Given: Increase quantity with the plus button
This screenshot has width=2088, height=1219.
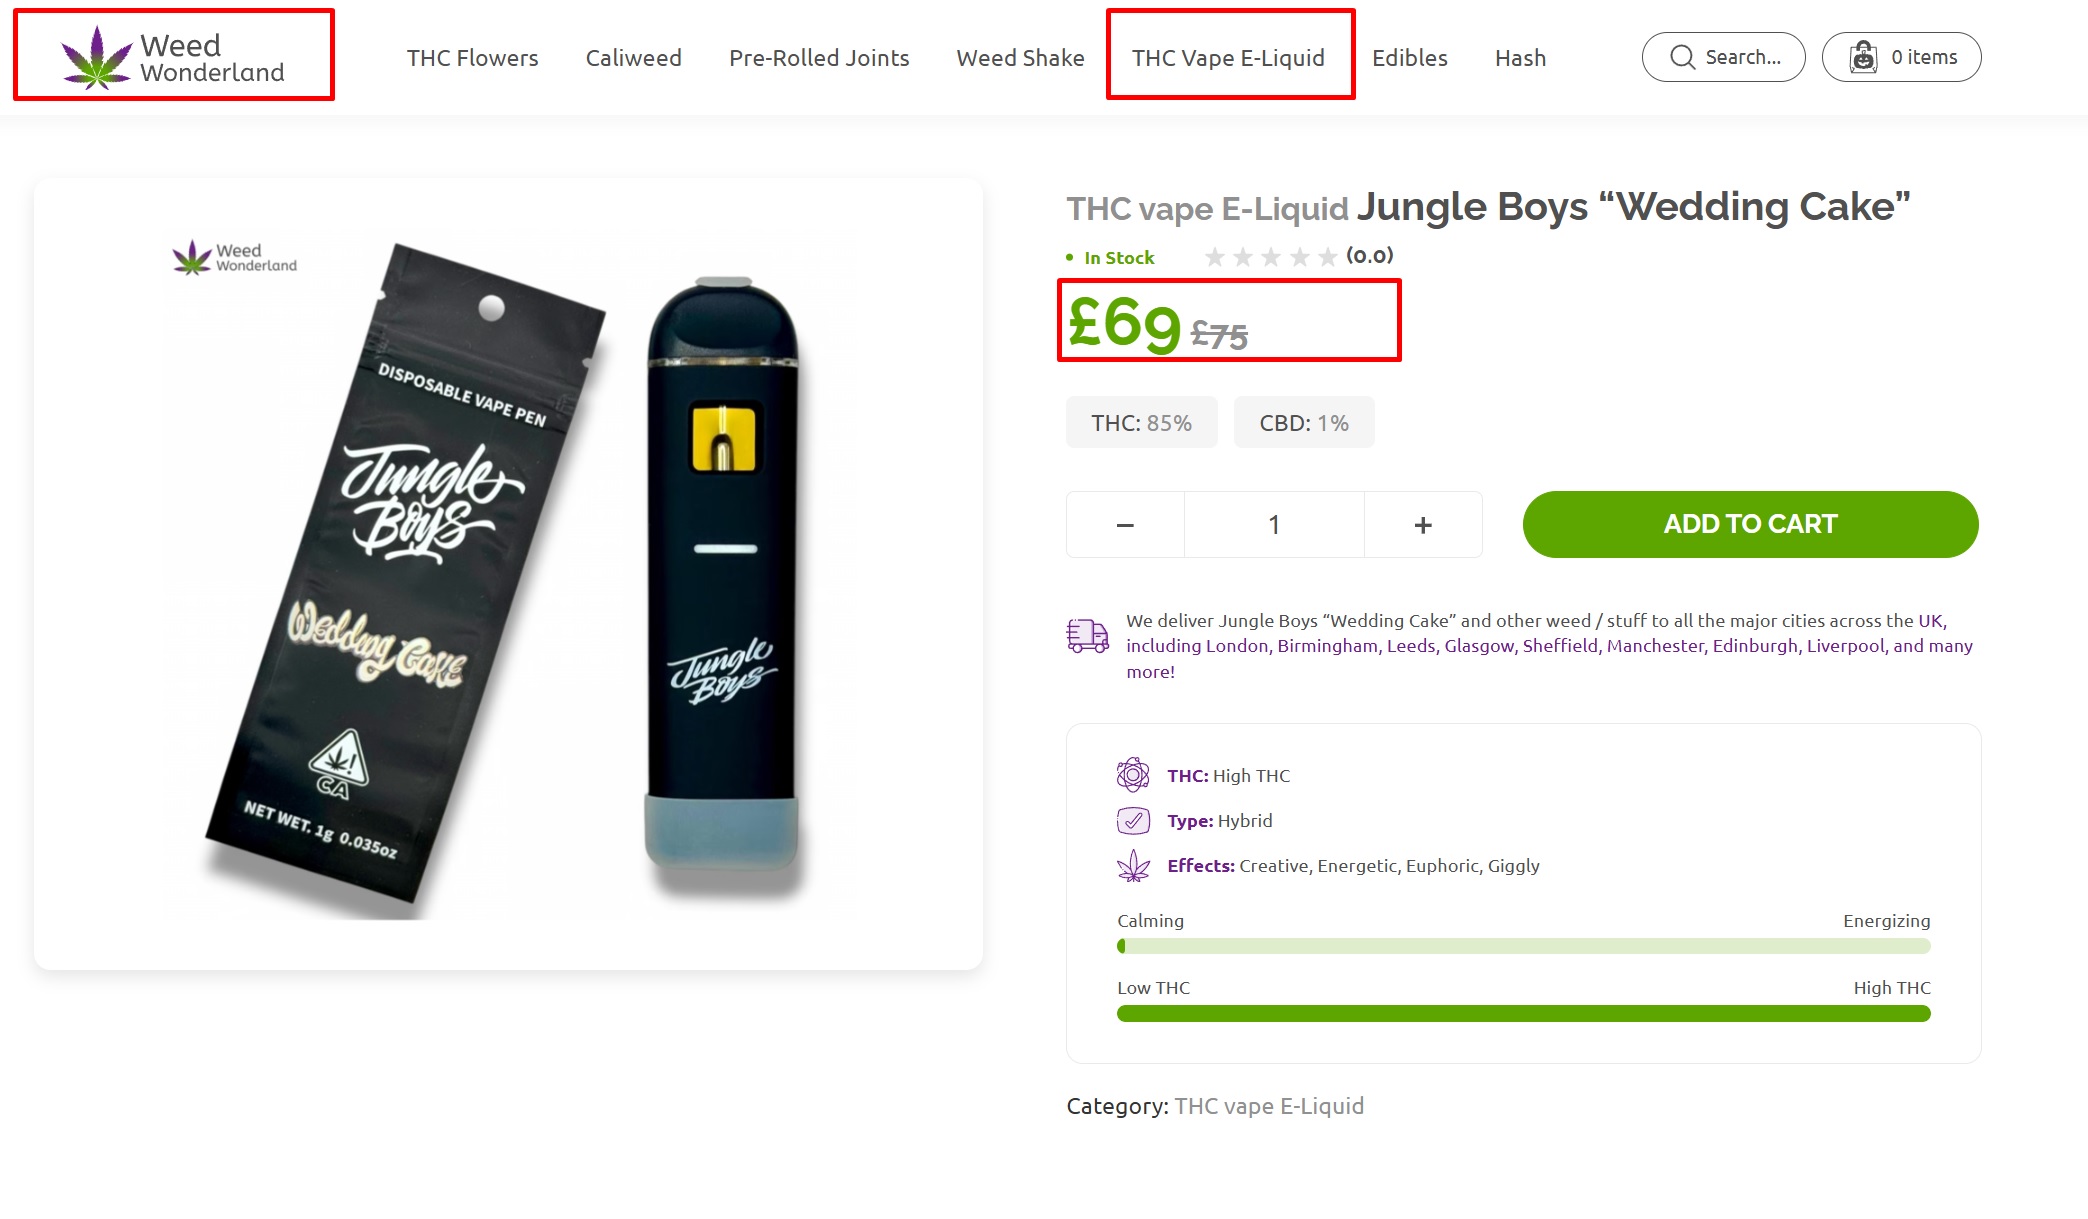Looking at the screenshot, I should point(1423,525).
